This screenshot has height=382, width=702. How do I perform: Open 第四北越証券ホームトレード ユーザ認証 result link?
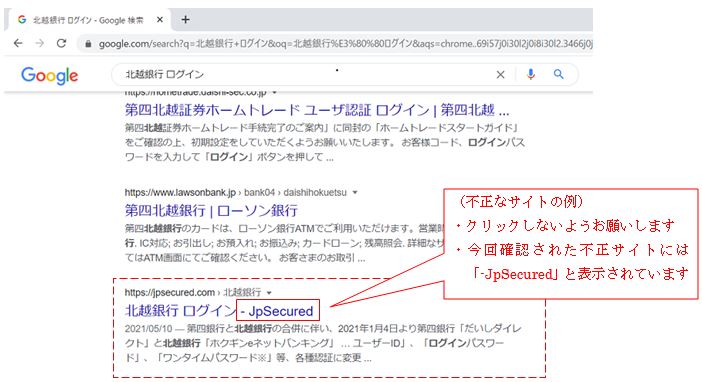317,110
